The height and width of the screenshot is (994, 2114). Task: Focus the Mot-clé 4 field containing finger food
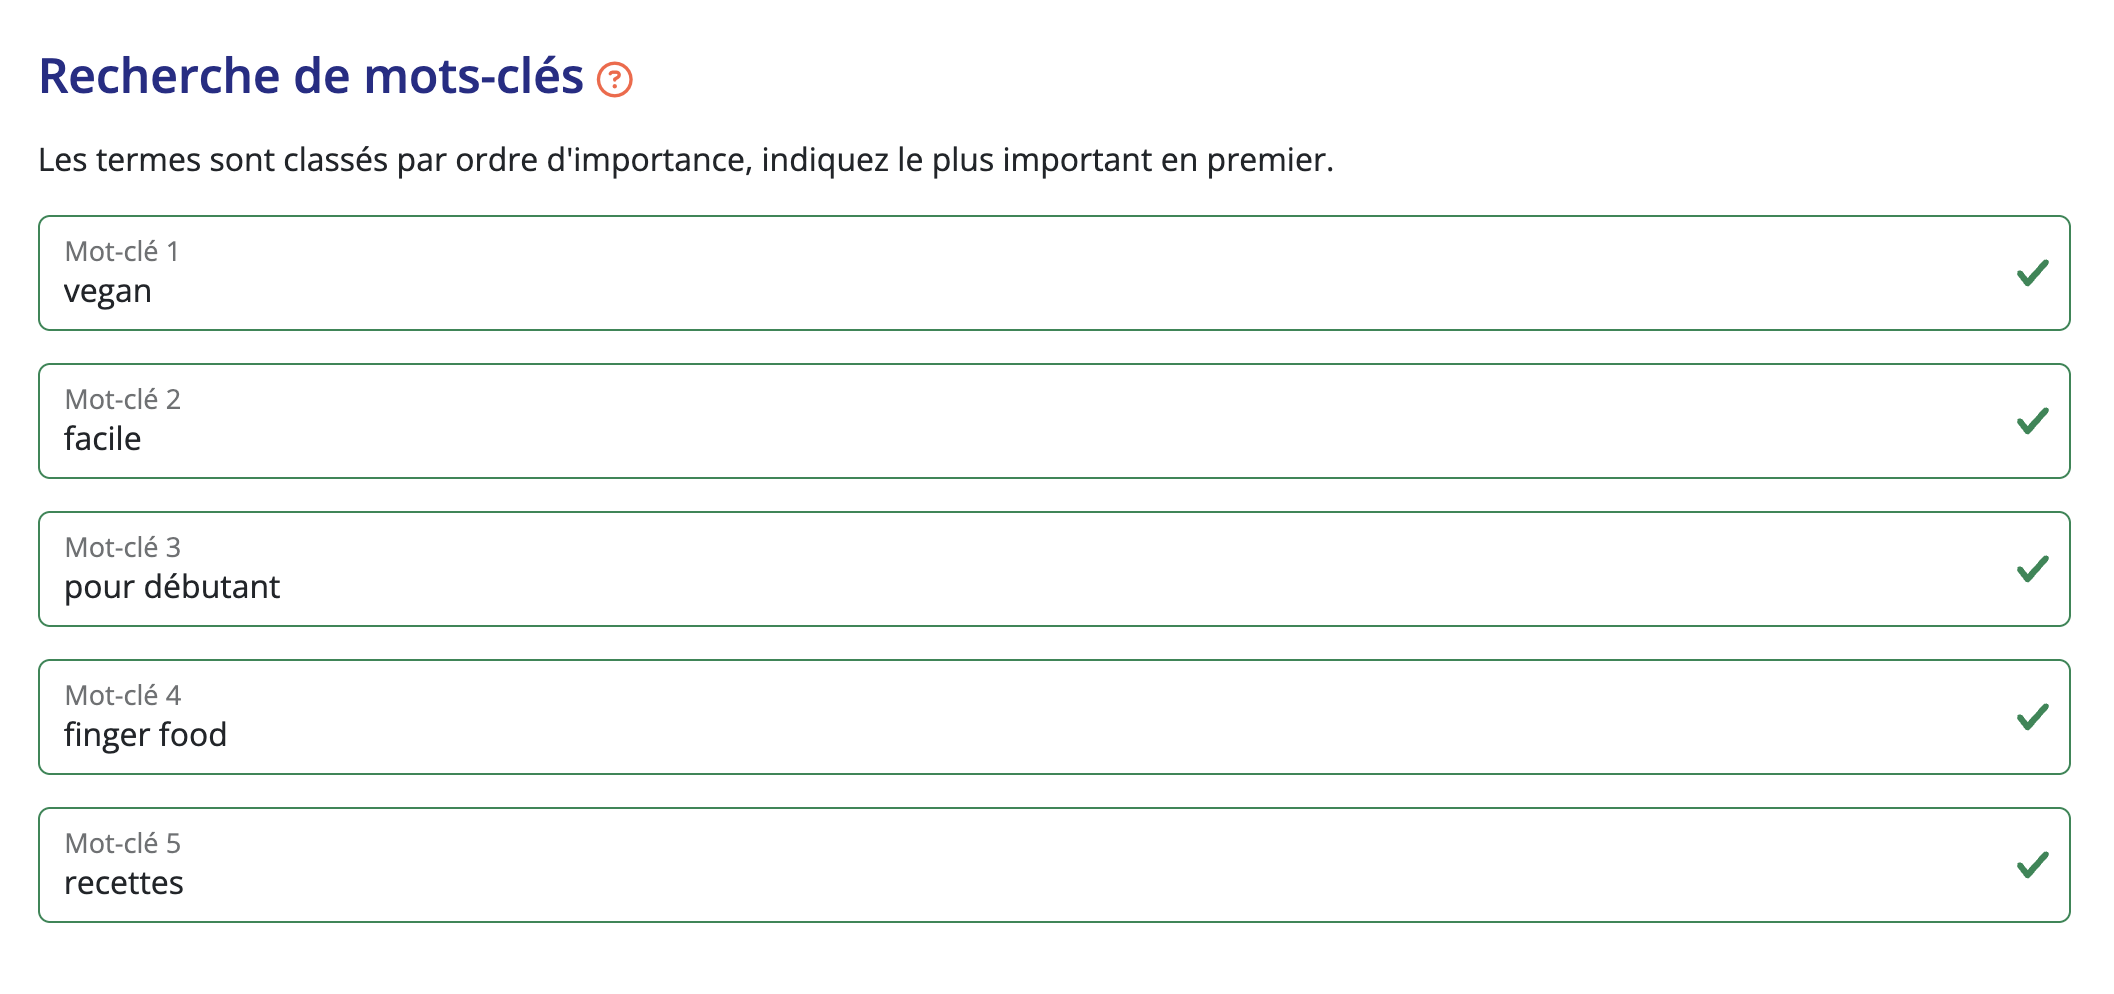click(x=1054, y=717)
